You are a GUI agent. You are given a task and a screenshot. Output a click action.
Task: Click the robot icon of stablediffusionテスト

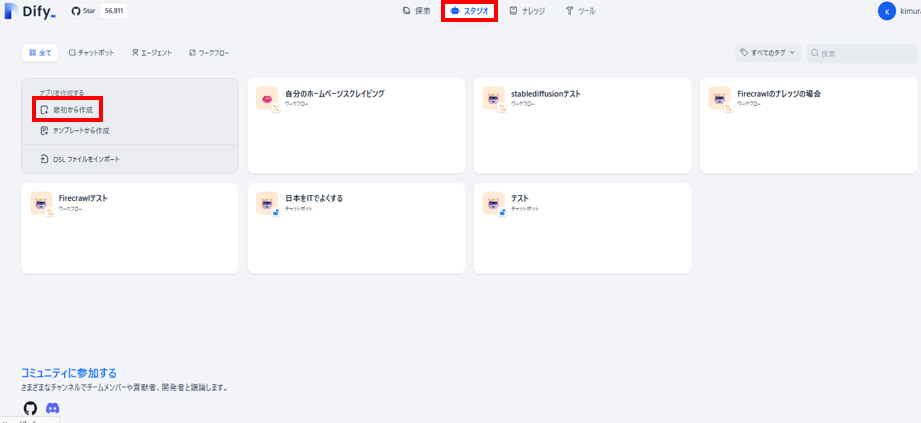click(493, 98)
